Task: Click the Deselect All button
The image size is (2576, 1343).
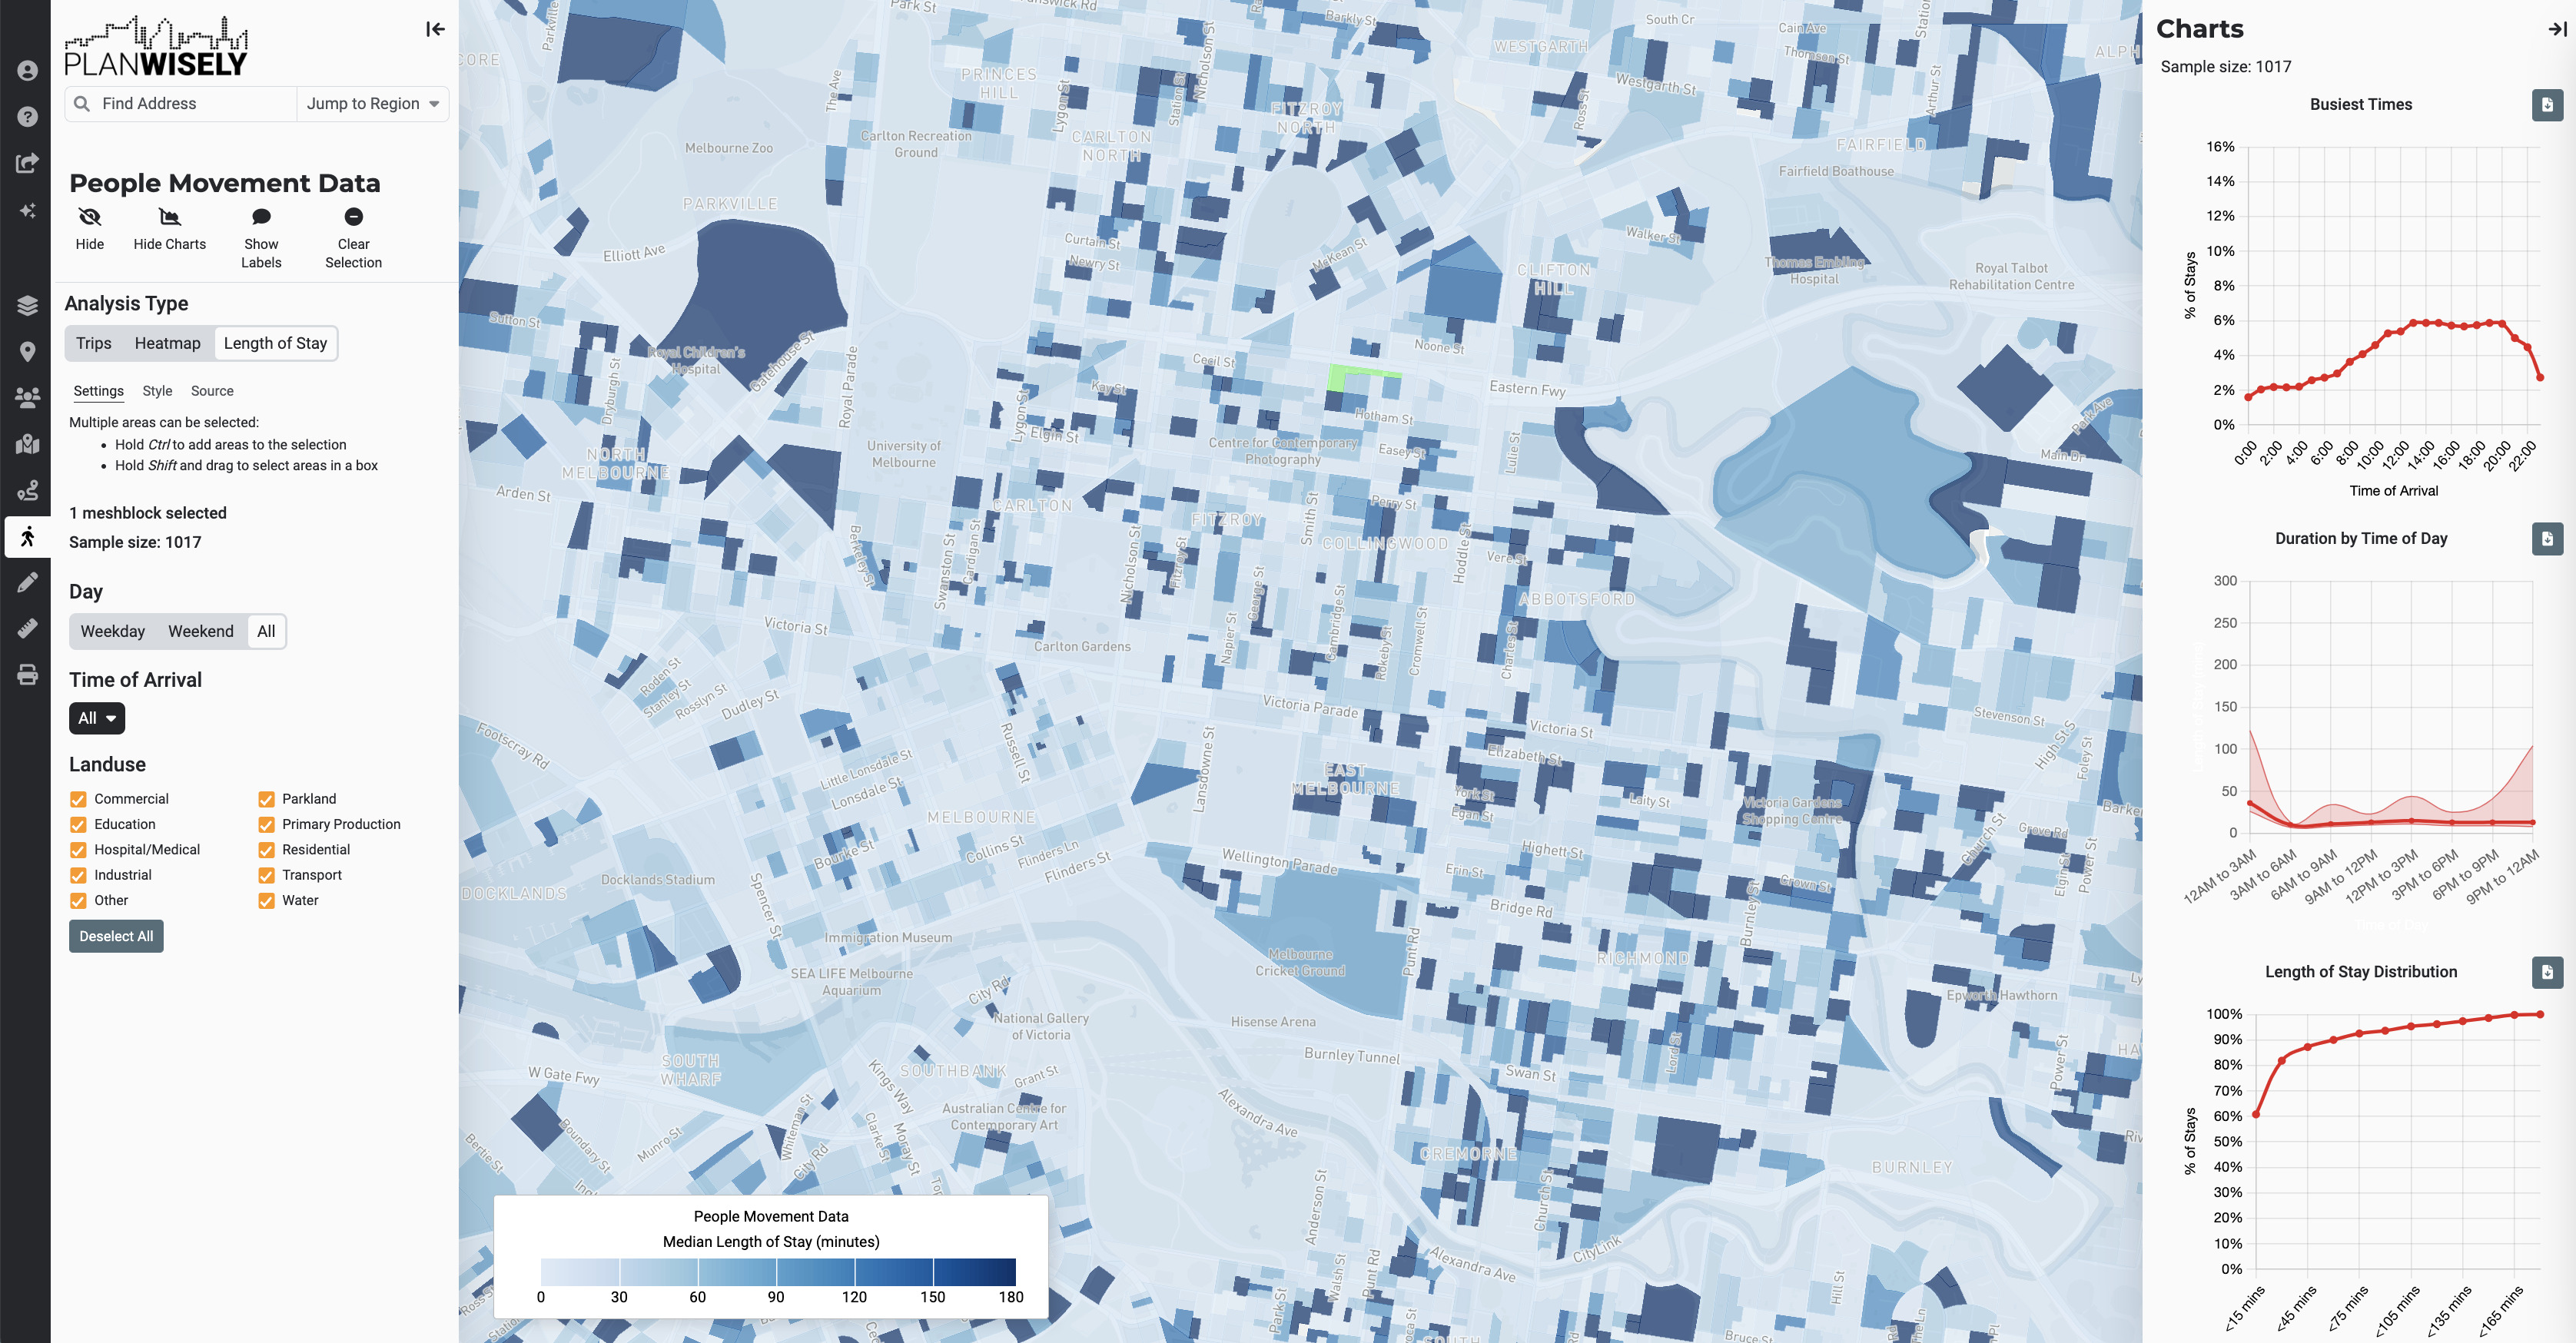Action: coord(115,936)
